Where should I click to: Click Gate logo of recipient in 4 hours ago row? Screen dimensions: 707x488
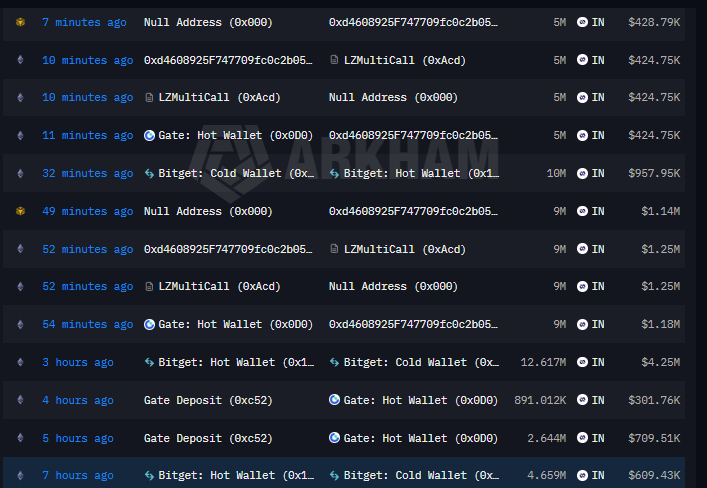[334, 400]
